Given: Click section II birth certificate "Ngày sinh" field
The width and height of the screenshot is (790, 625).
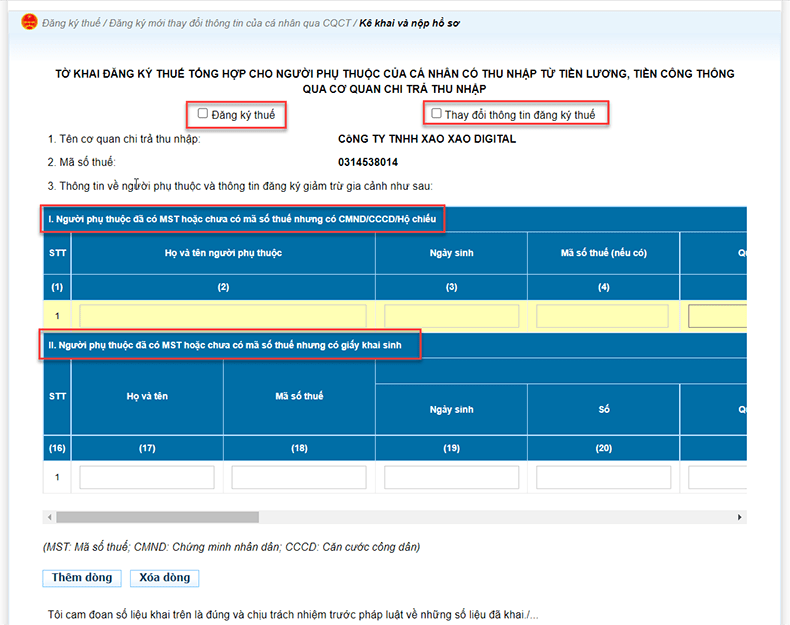Looking at the screenshot, I should [x=451, y=478].
